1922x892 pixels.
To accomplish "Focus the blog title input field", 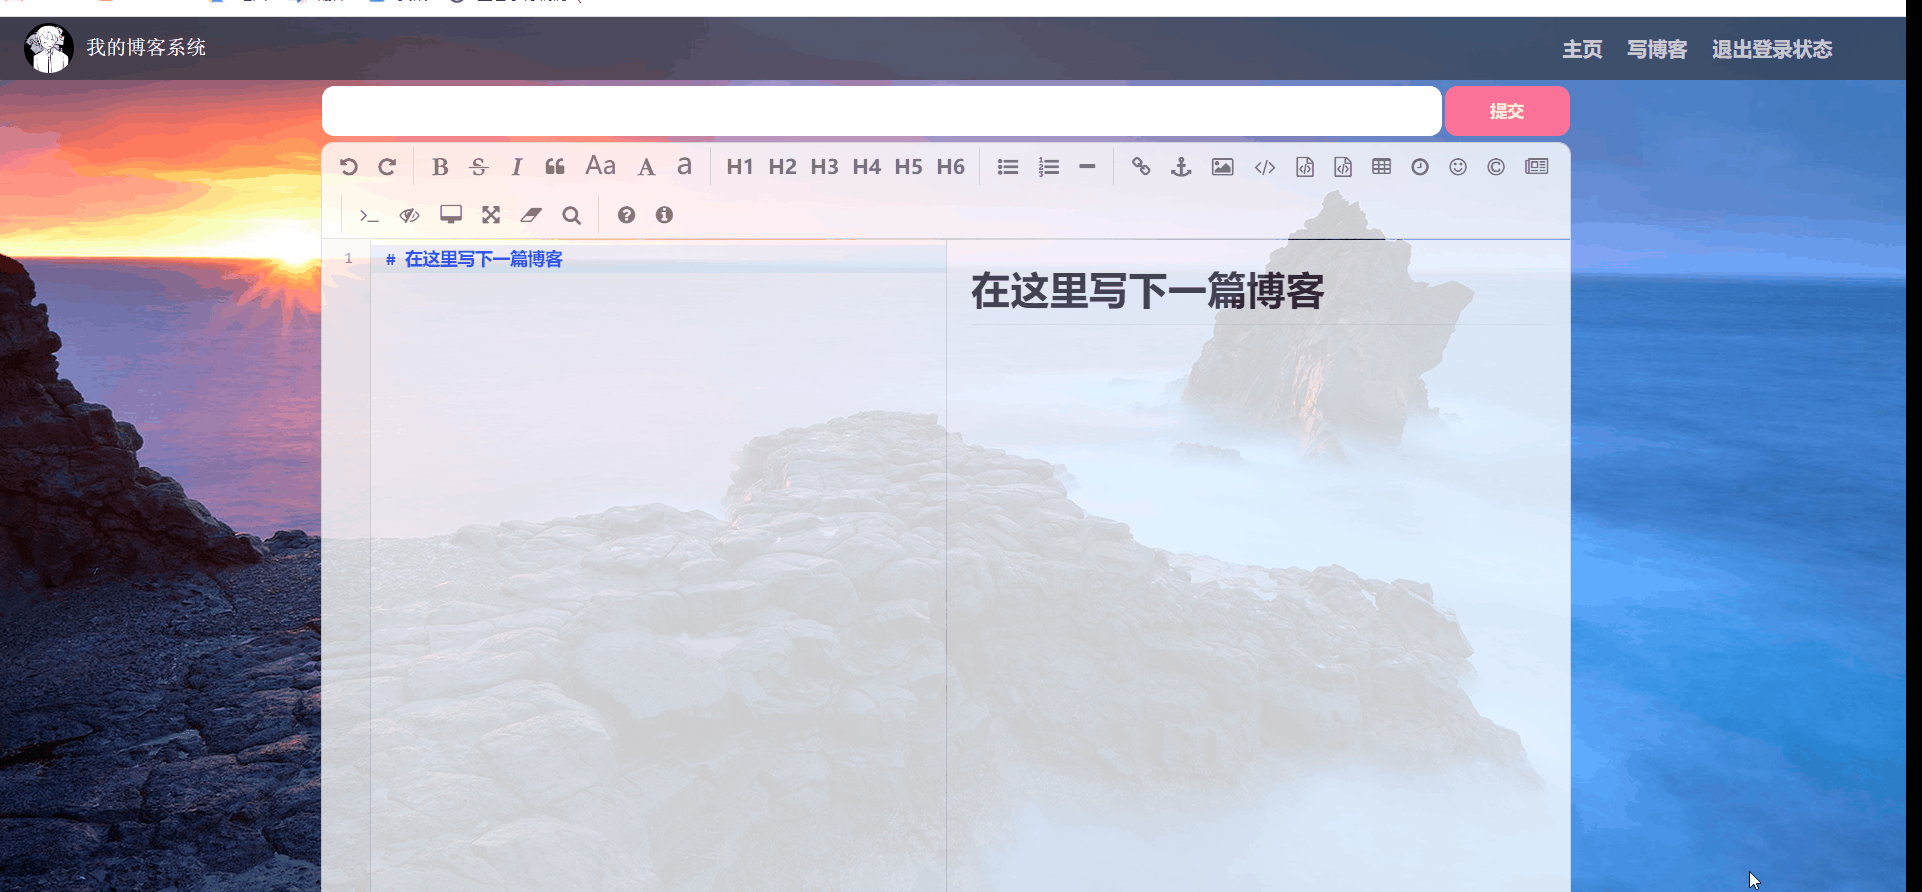I will point(881,111).
